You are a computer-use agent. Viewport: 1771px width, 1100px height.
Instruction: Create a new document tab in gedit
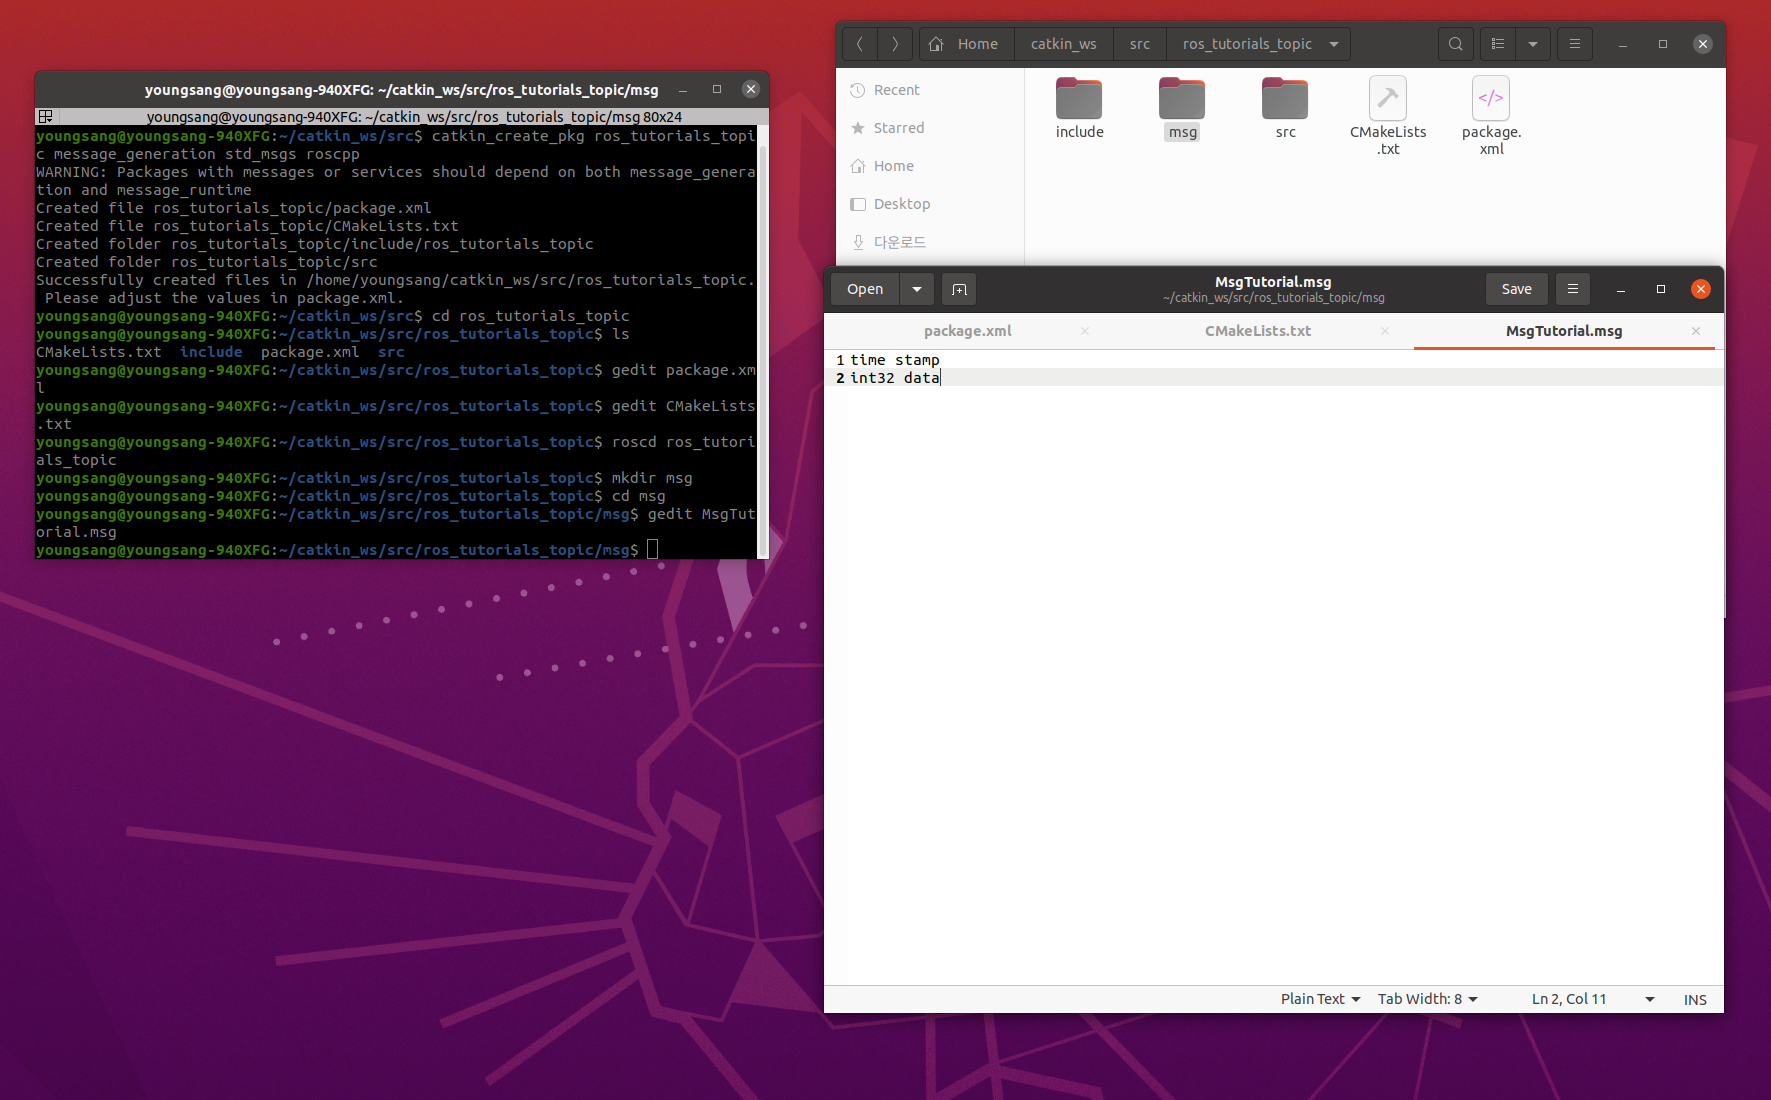tap(959, 289)
